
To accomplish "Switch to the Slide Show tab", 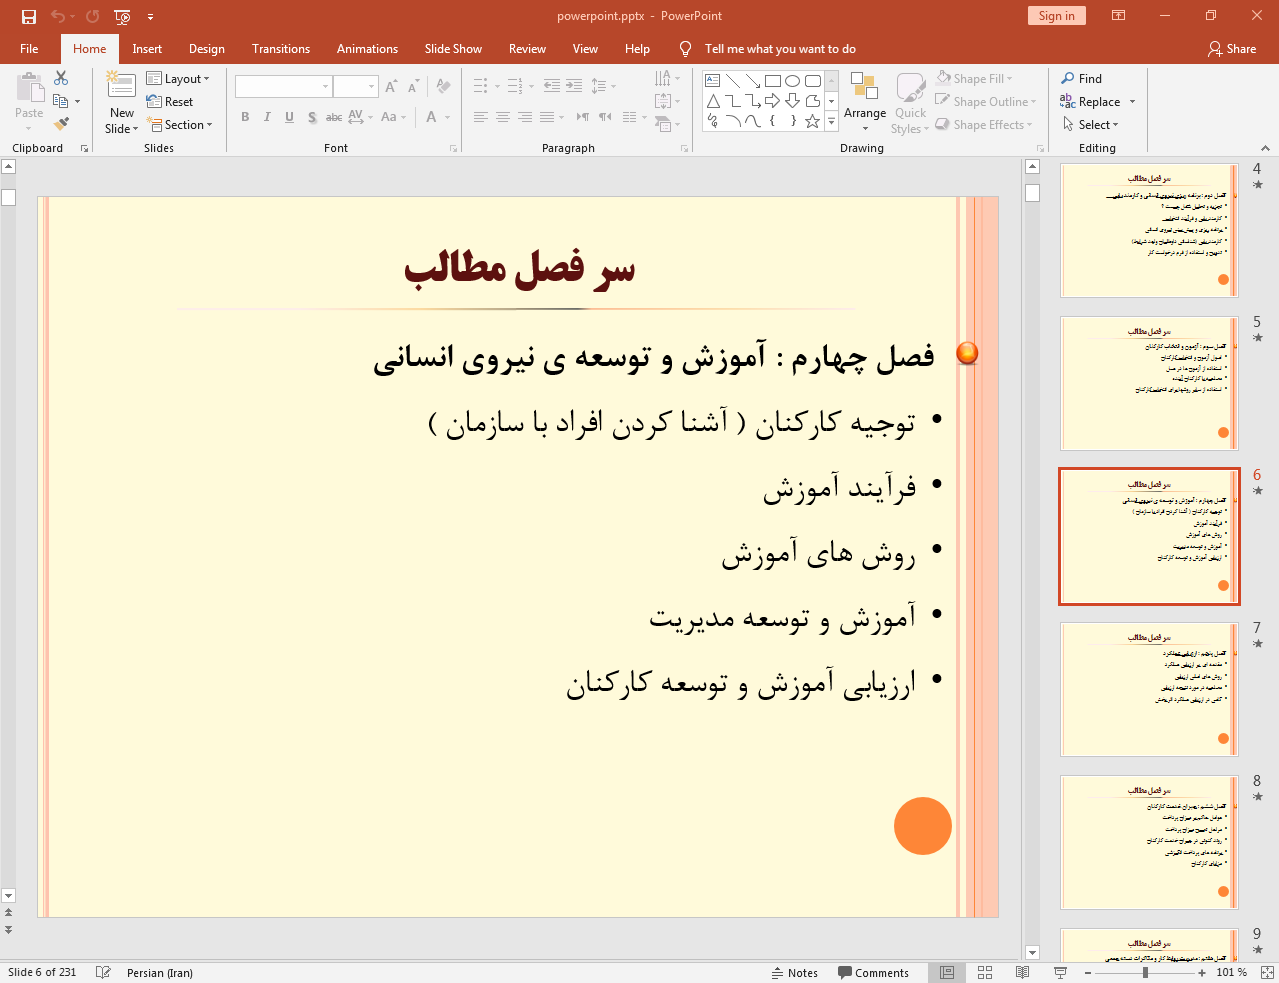I will [453, 48].
